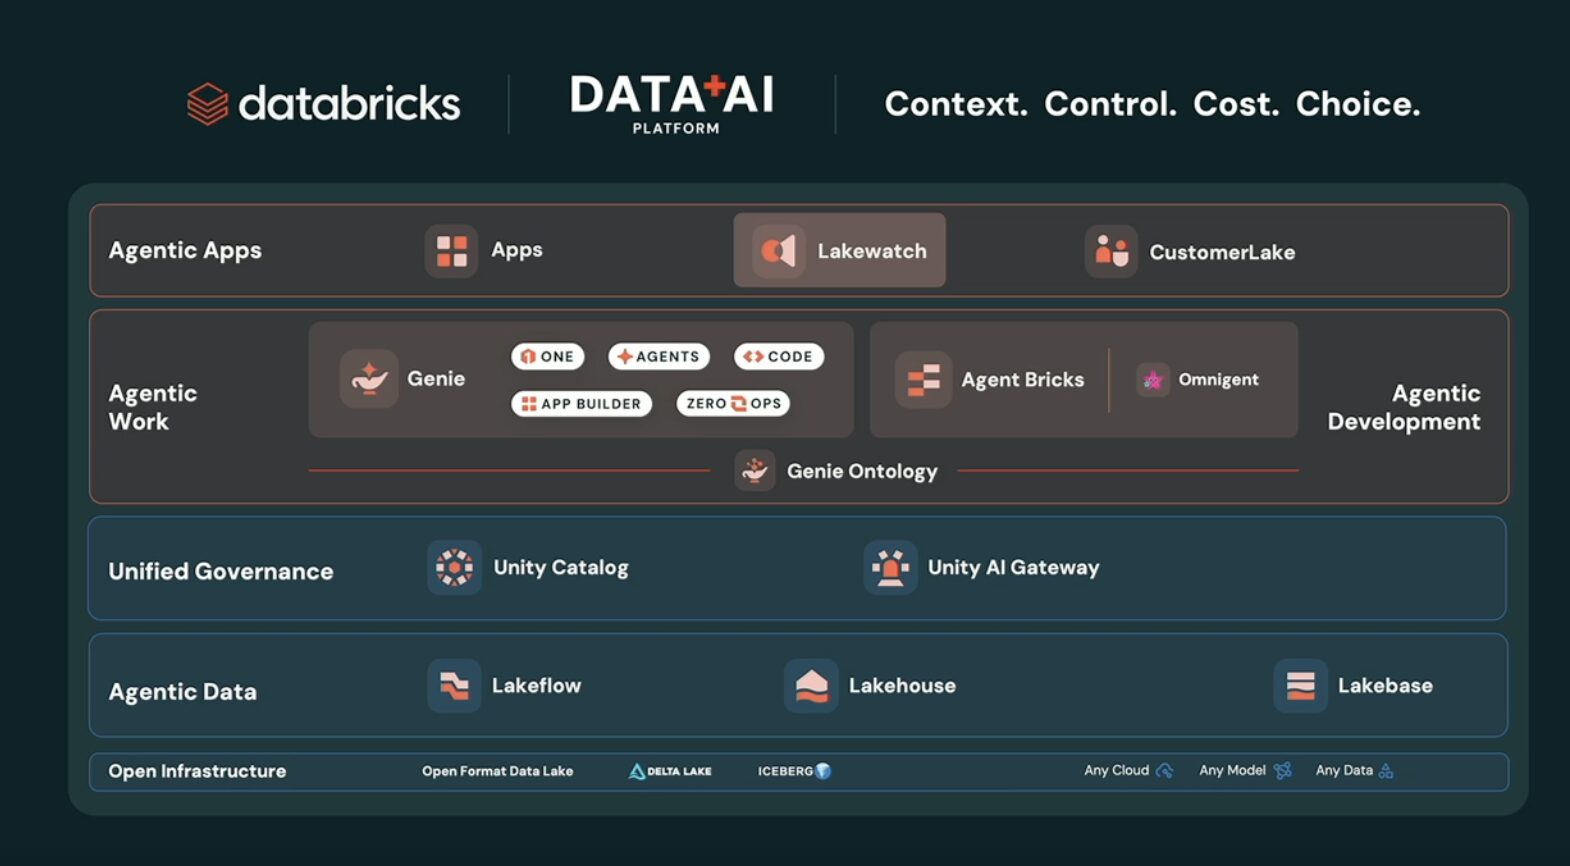The height and width of the screenshot is (866, 1570).
Task: Click the Lakebase icon
Action: pos(1300,685)
